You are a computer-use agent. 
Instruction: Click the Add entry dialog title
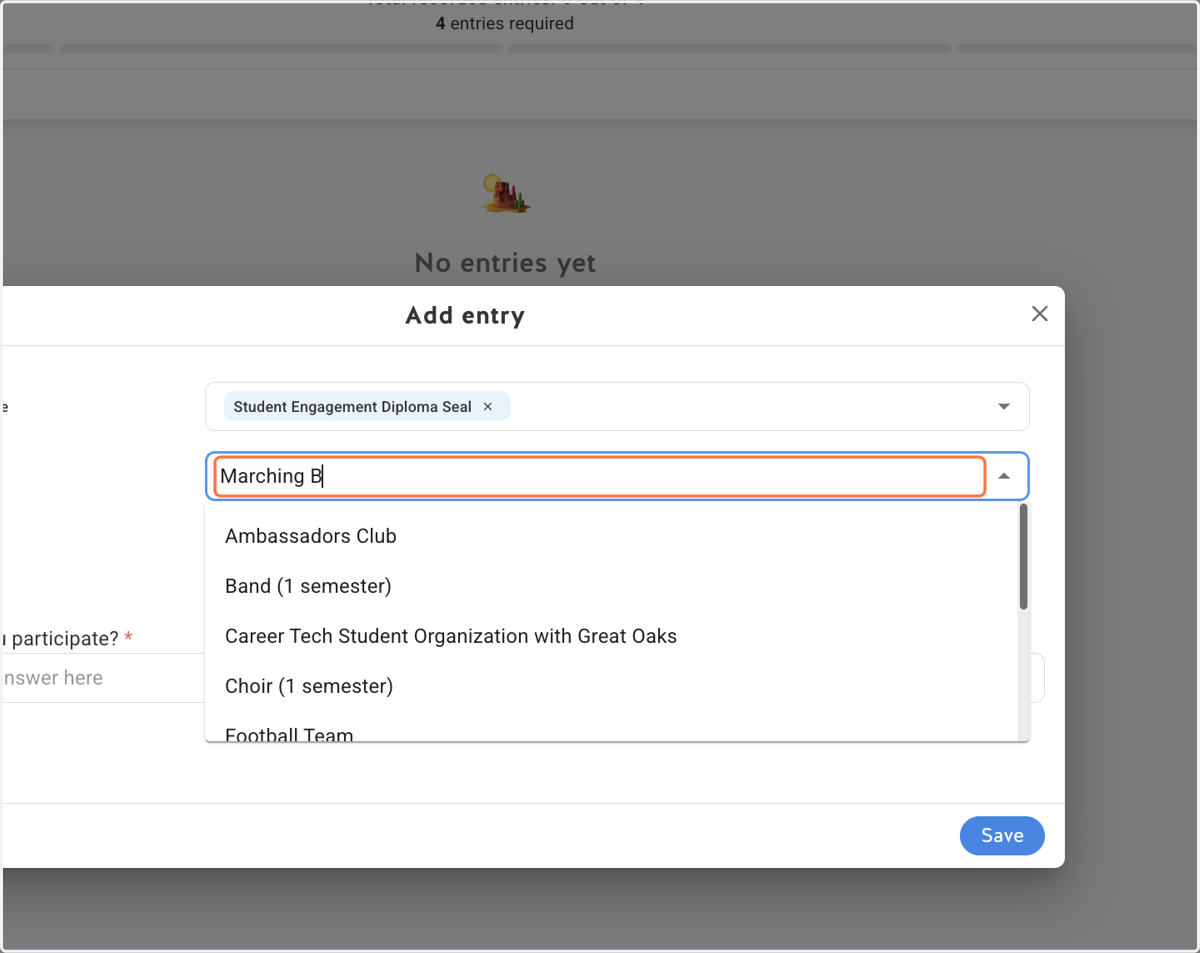coord(465,316)
